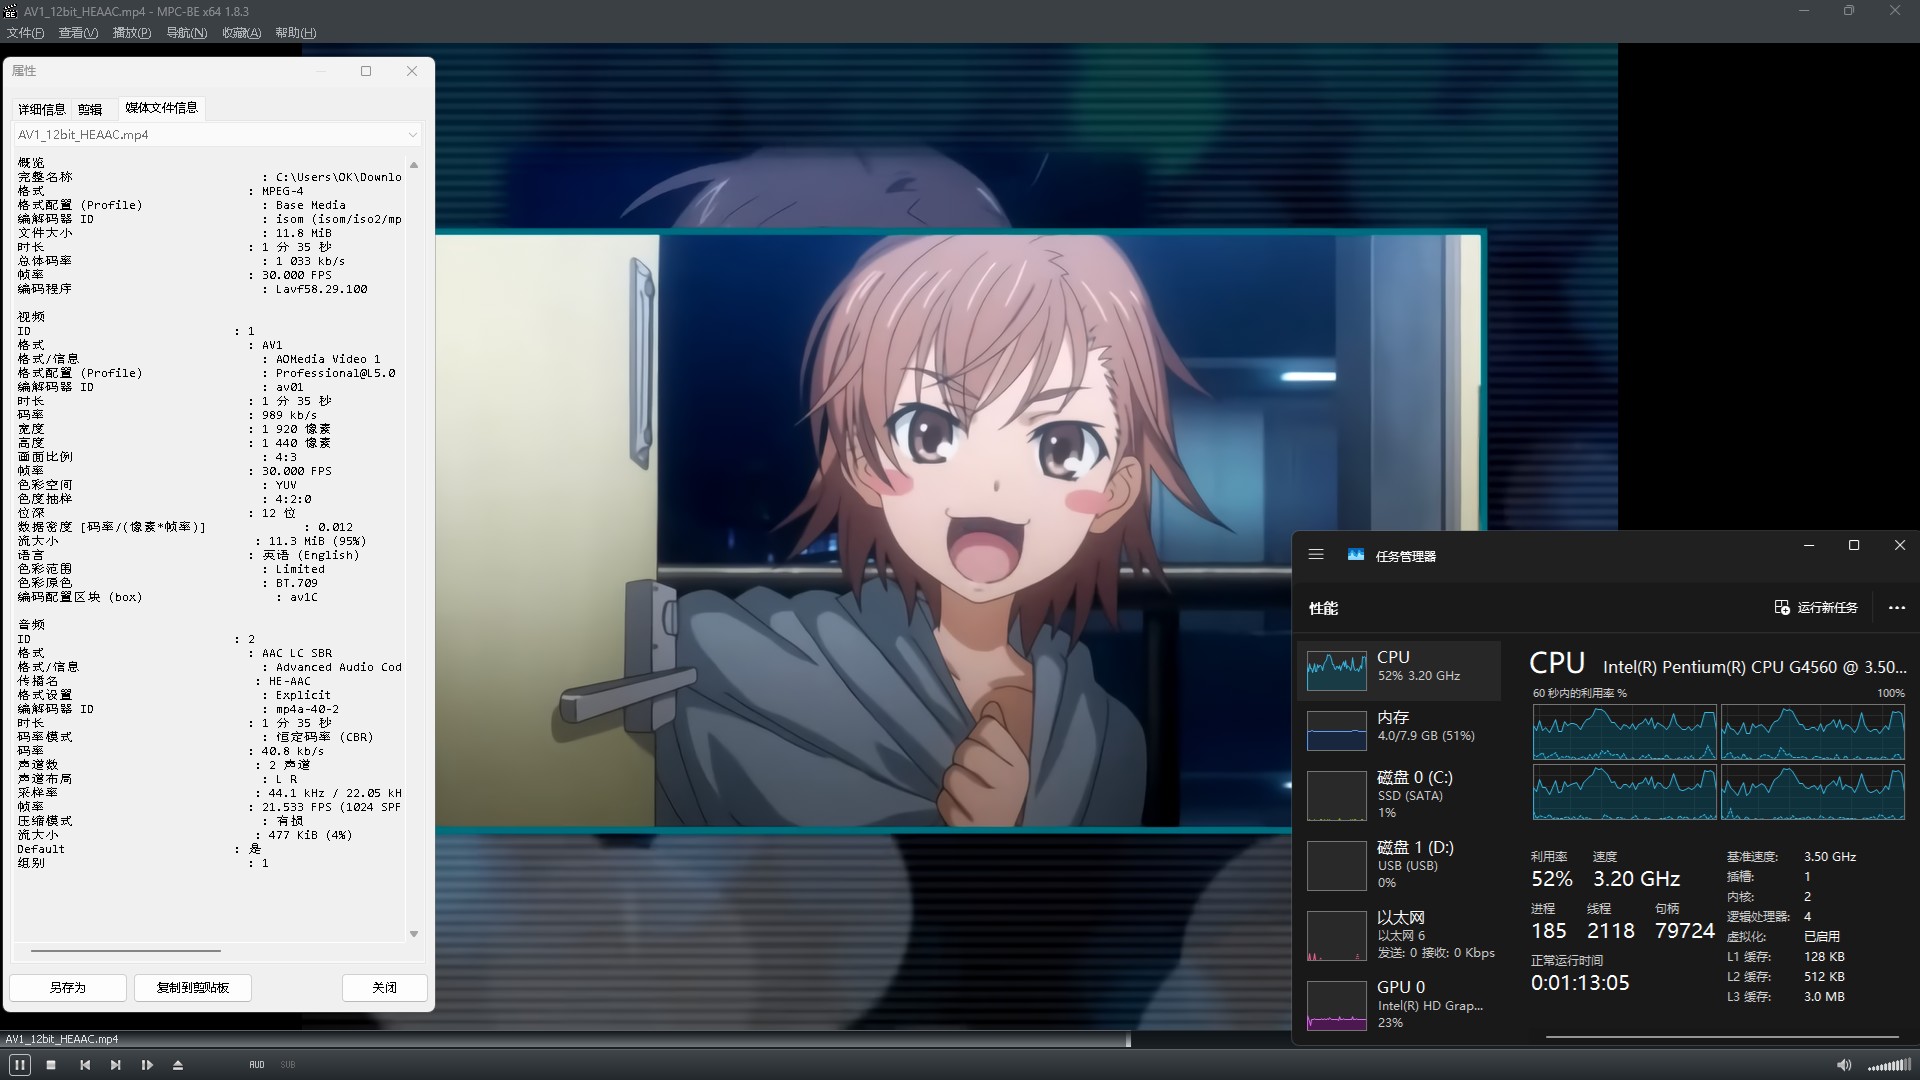This screenshot has width=1920, height=1080.
Task: Select the GPU 0 performance entry
Action: [1399, 1005]
